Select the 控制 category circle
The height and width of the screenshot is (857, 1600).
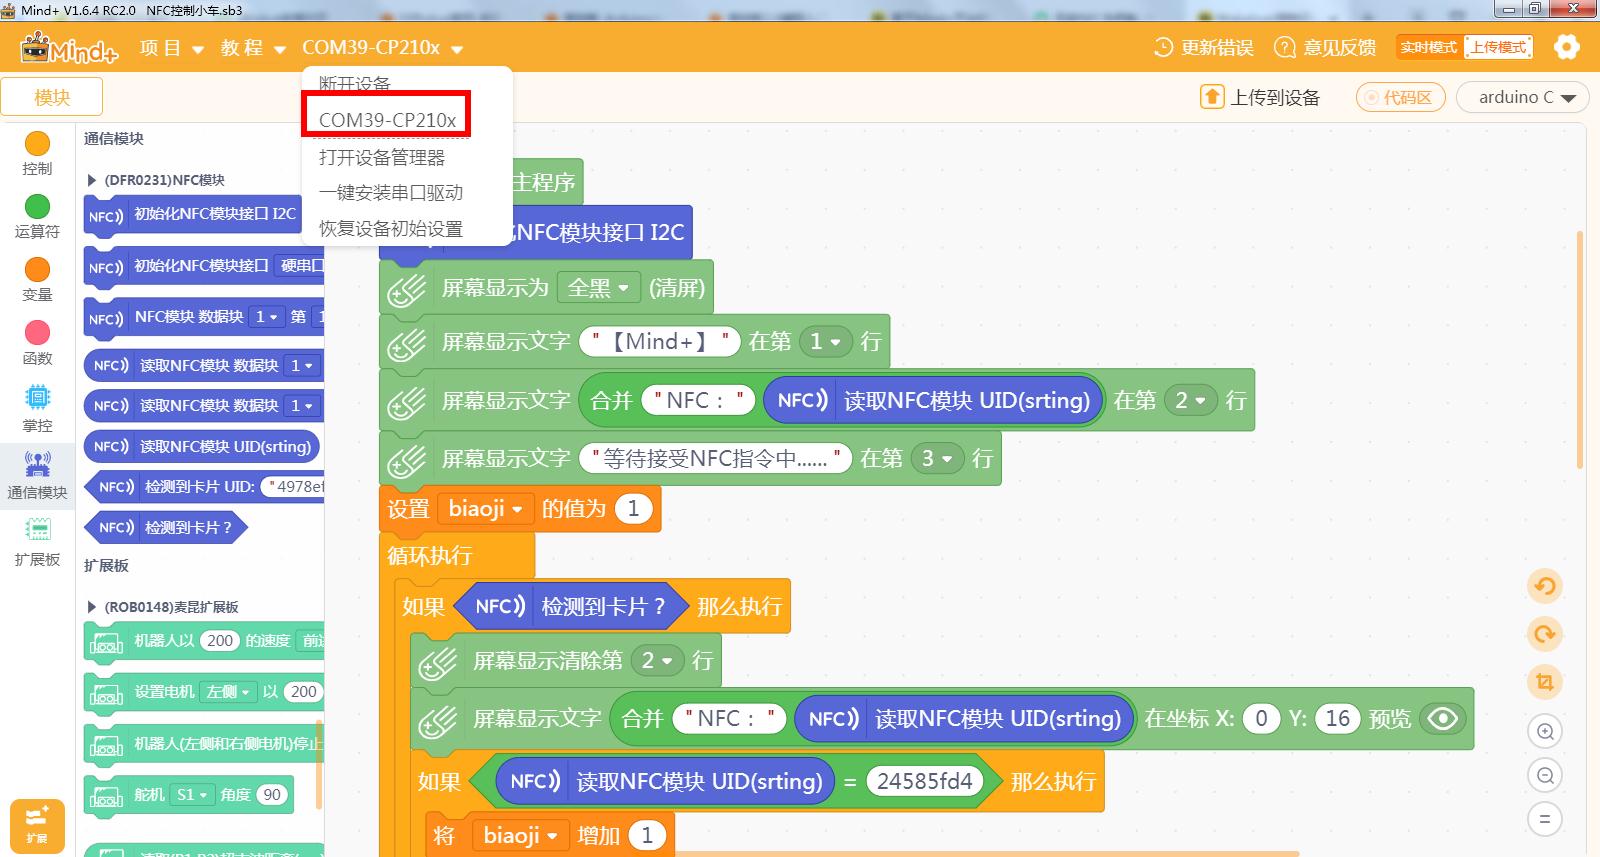click(37, 144)
